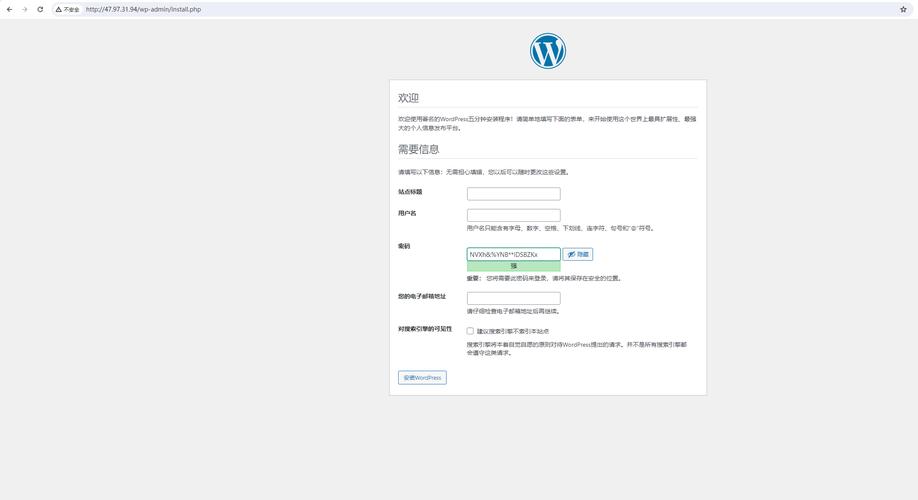The height and width of the screenshot is (500, 918).
Task: Hide the password with the eye button
Action: tap(578, 254)
